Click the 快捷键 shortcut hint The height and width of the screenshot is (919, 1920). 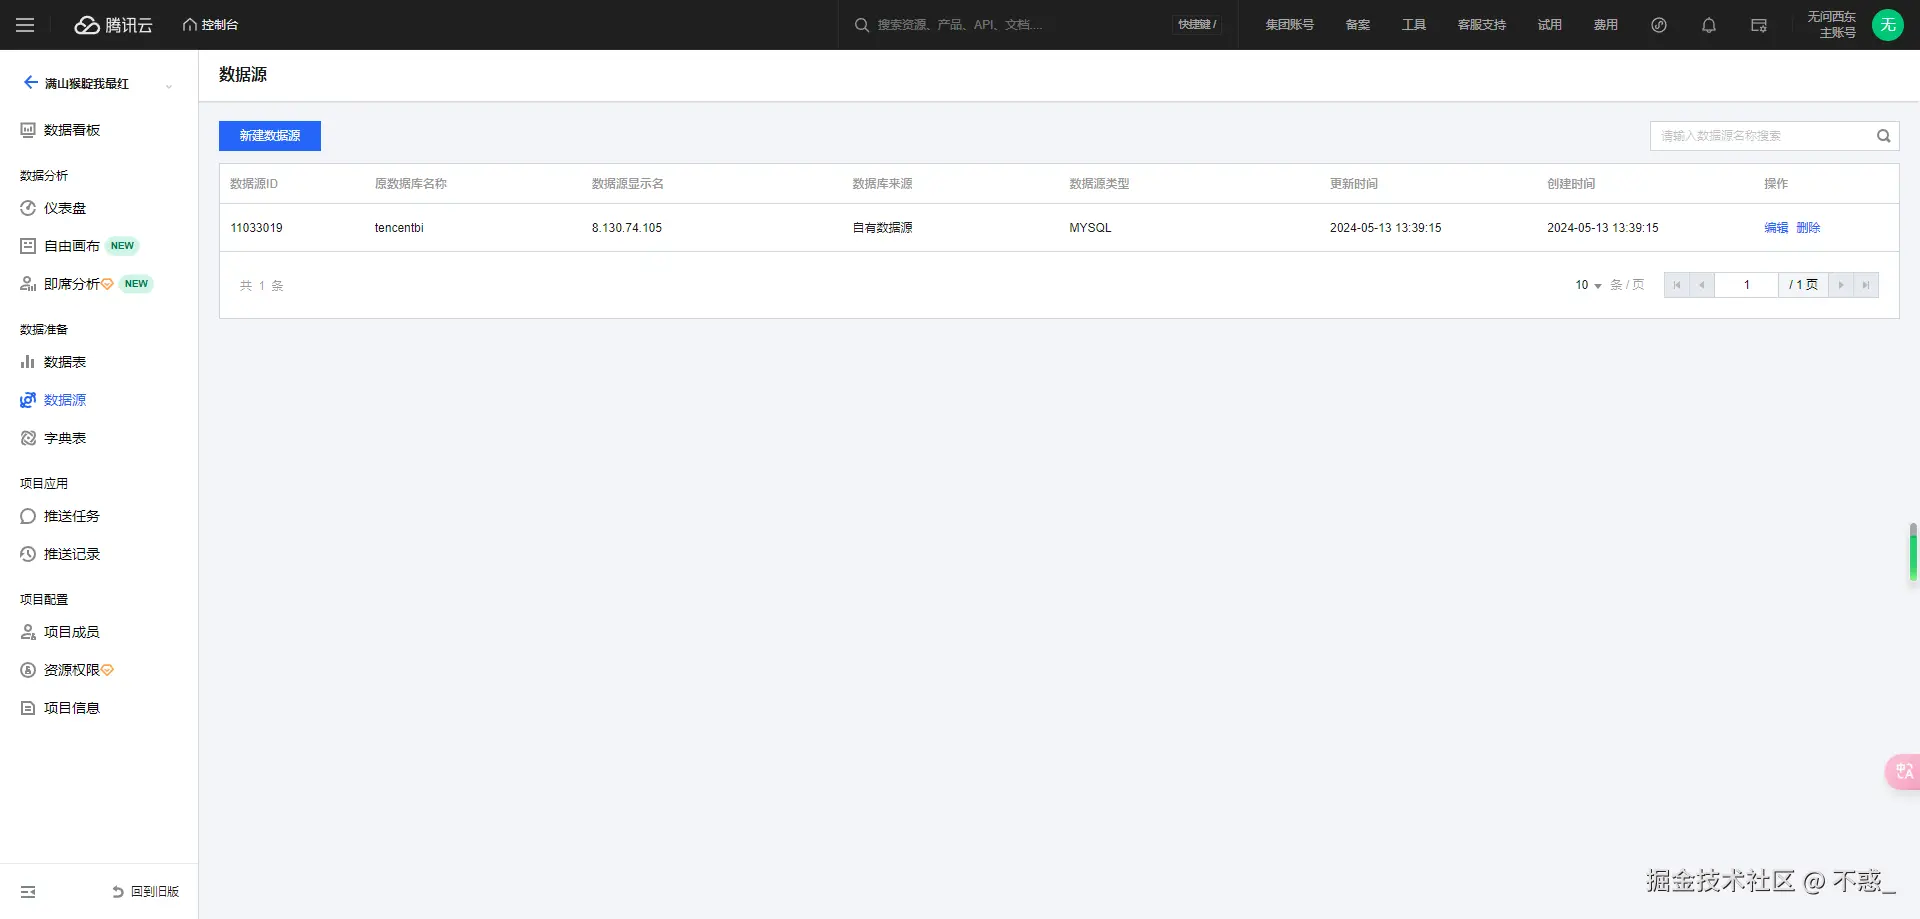(x=1197, y=25)
